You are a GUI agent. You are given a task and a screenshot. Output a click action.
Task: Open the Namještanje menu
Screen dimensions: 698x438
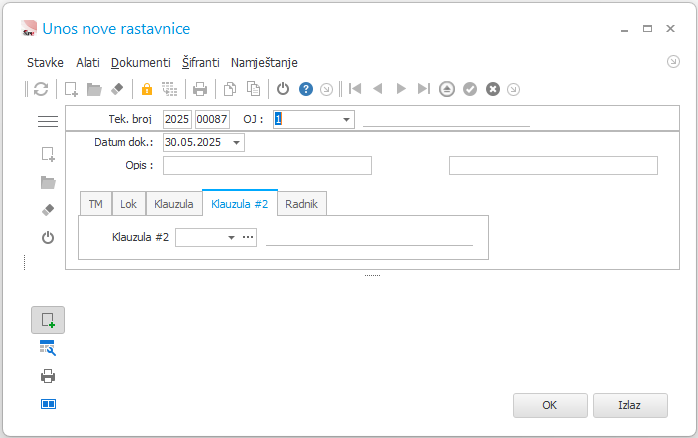click(264, 63)
